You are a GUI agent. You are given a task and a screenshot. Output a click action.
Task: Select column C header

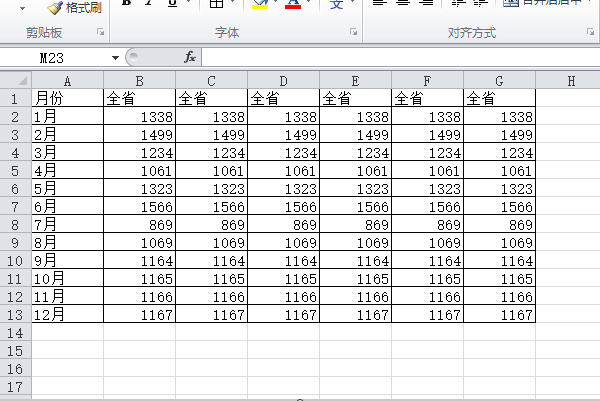pos(211,81)
